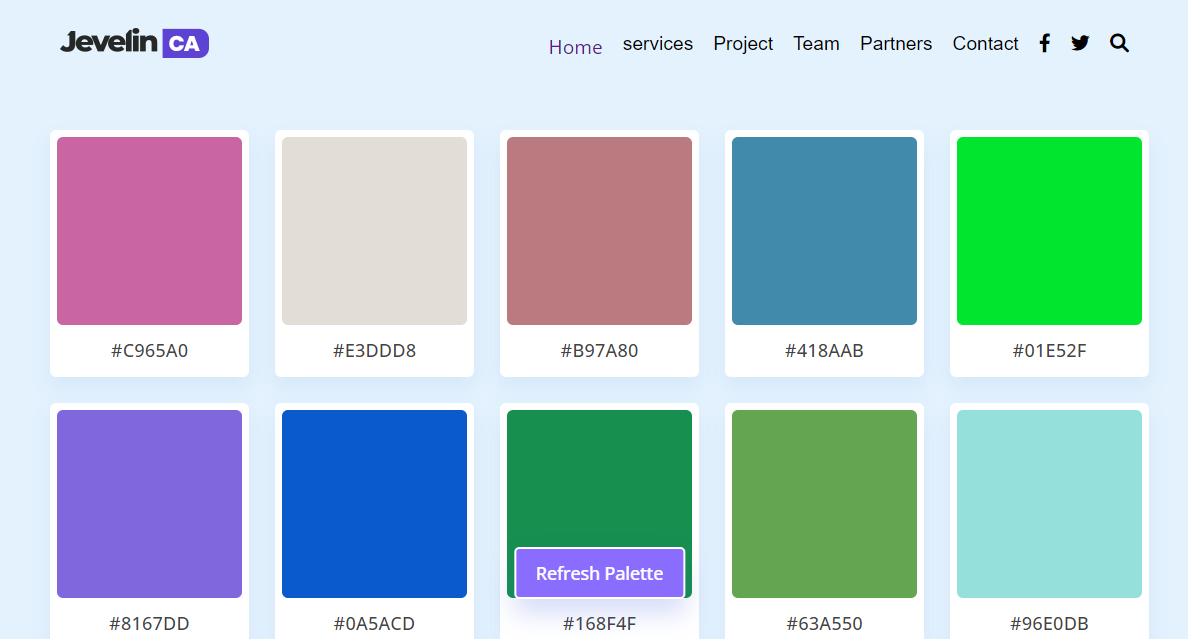Select the dusty rose #B97A80 swatch
The height and width of the screenshot is (639, 1188).
tap(599, 230)
